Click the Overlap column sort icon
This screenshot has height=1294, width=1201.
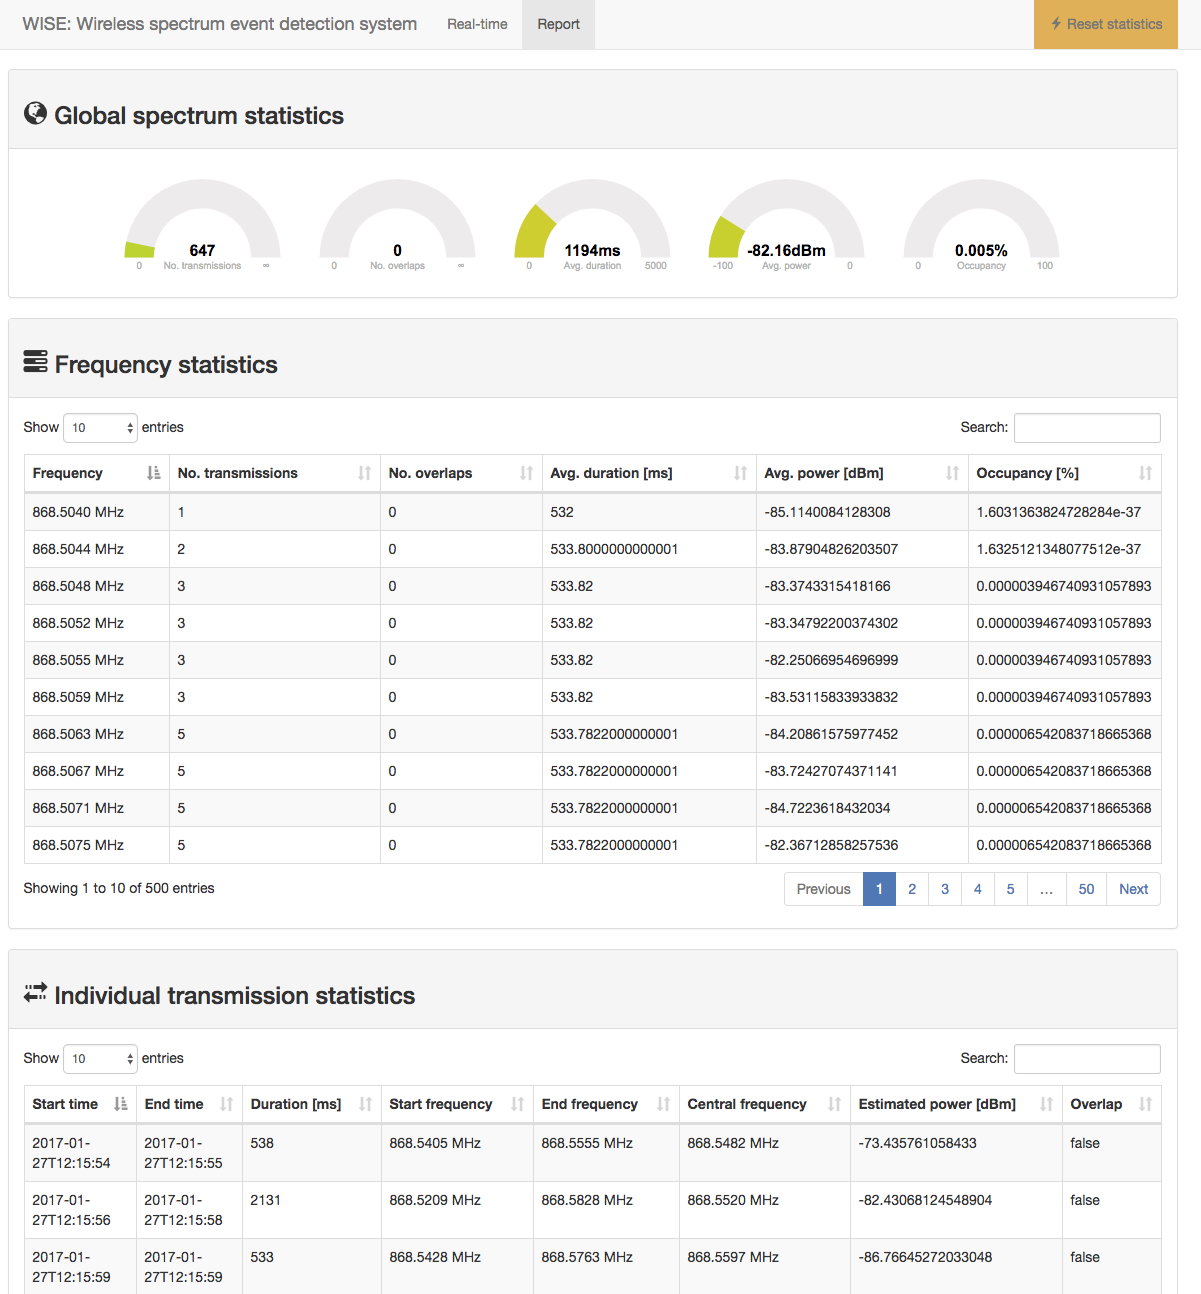pos(1145,1104)
